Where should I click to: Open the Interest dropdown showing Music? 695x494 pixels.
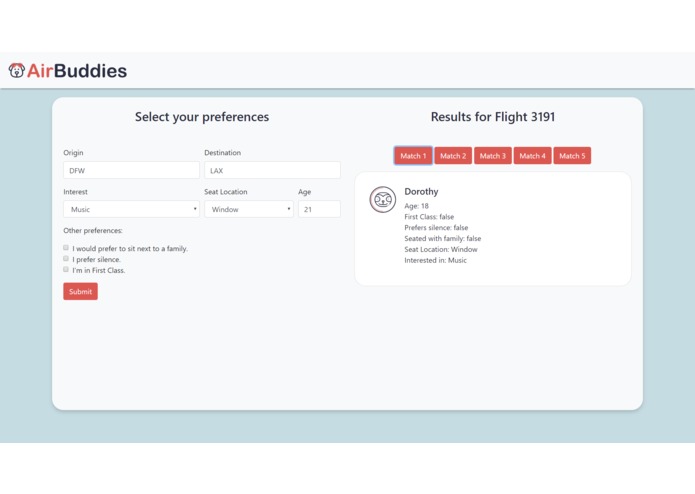tap(131, 209)
